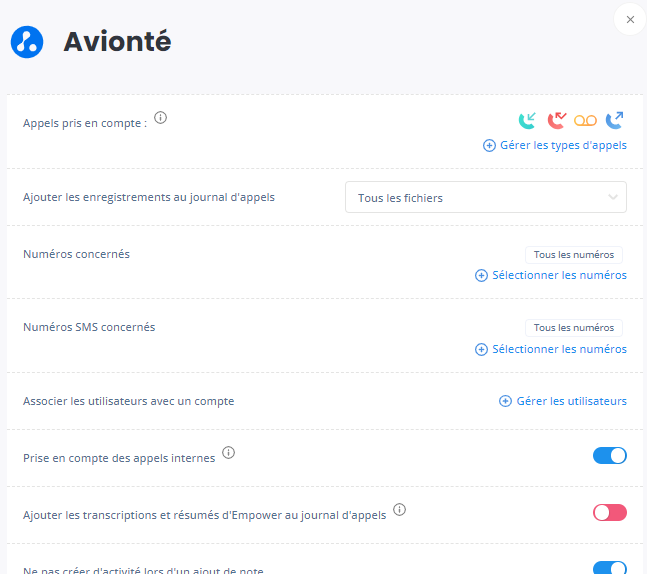
Task: Click plus icon beside Gérer les utilisateurs
Action: coord(505,401)
